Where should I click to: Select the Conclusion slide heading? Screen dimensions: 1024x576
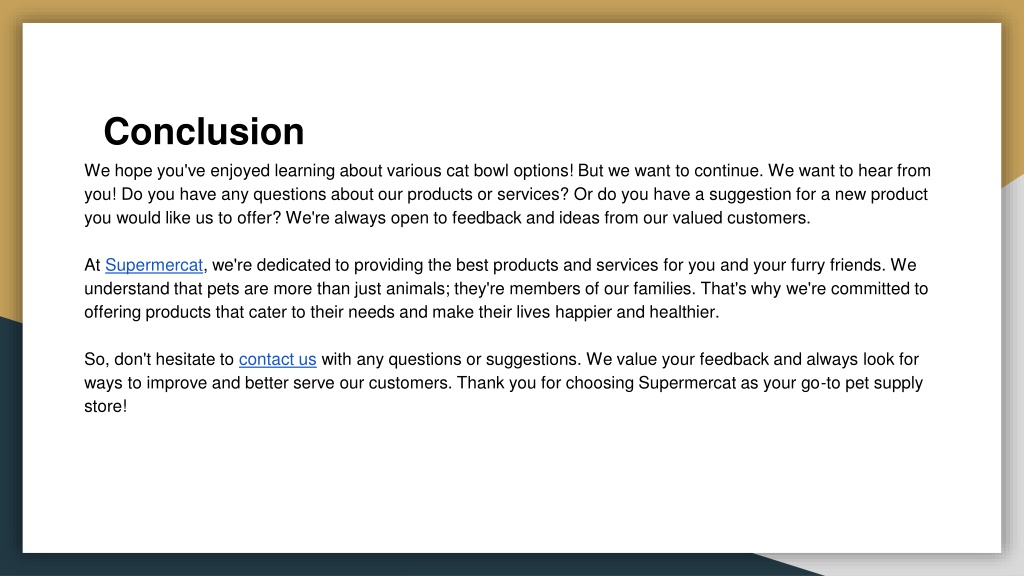pos(204,131)
